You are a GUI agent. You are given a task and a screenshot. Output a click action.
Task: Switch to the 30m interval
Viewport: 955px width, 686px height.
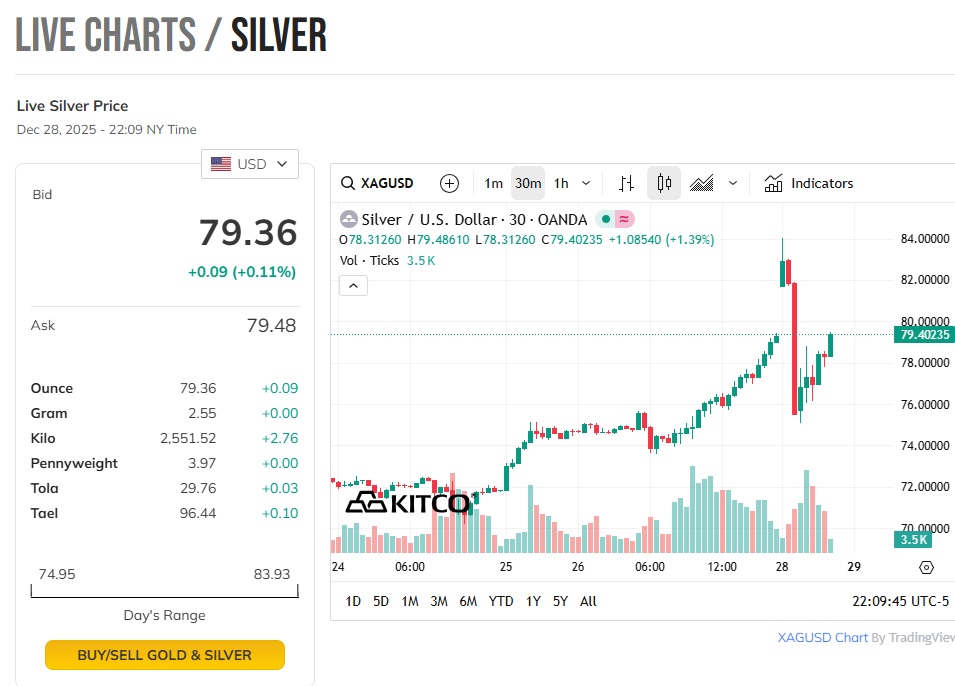click(528, 183)
